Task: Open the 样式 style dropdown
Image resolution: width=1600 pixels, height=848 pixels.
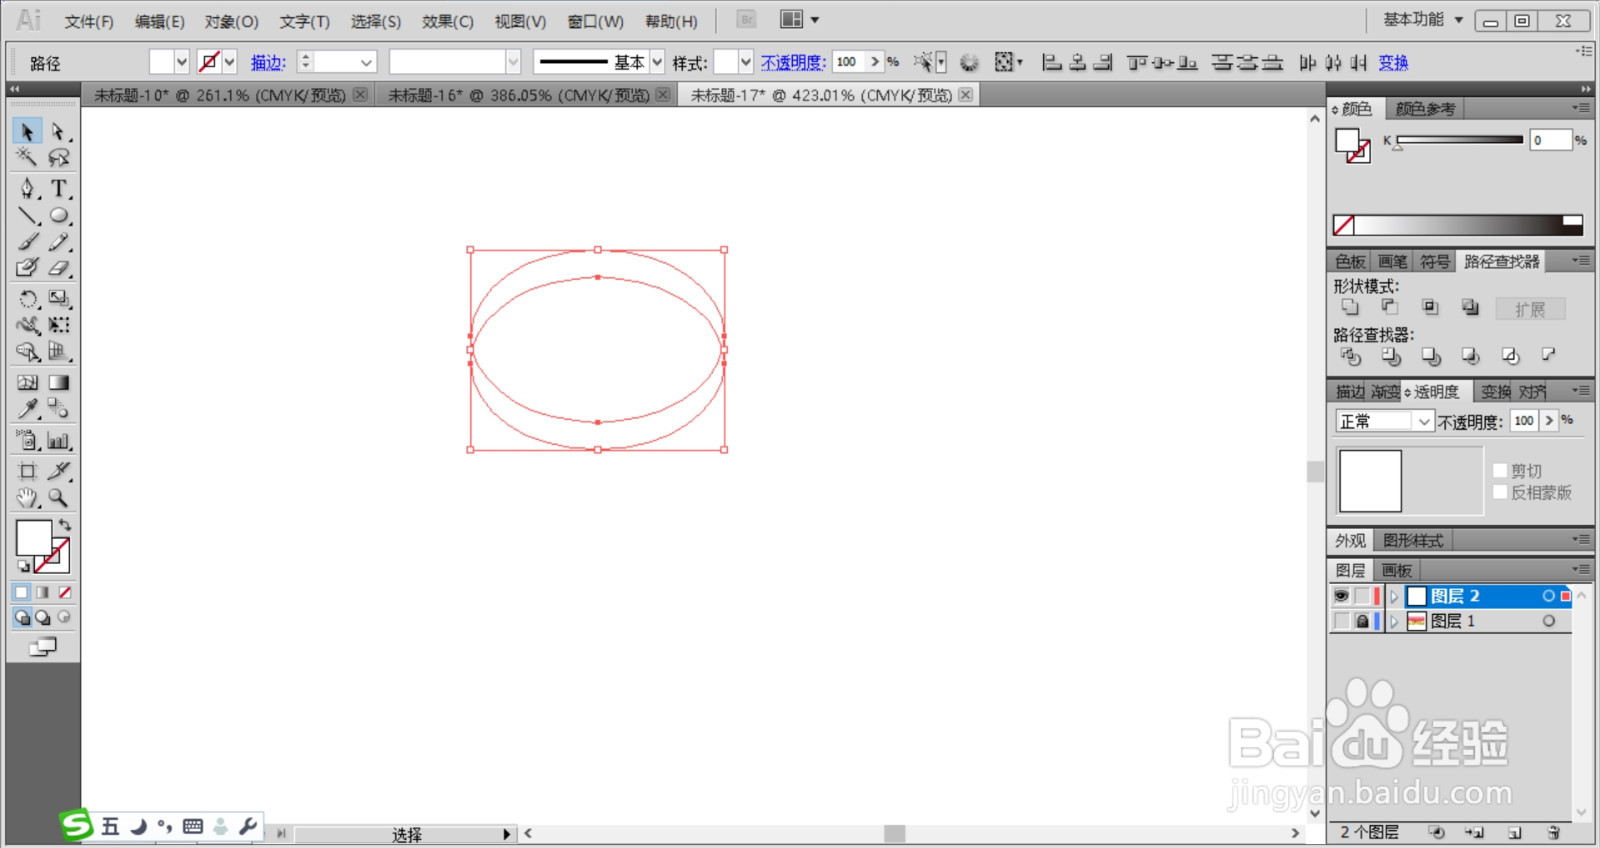Action: point(745,62)
